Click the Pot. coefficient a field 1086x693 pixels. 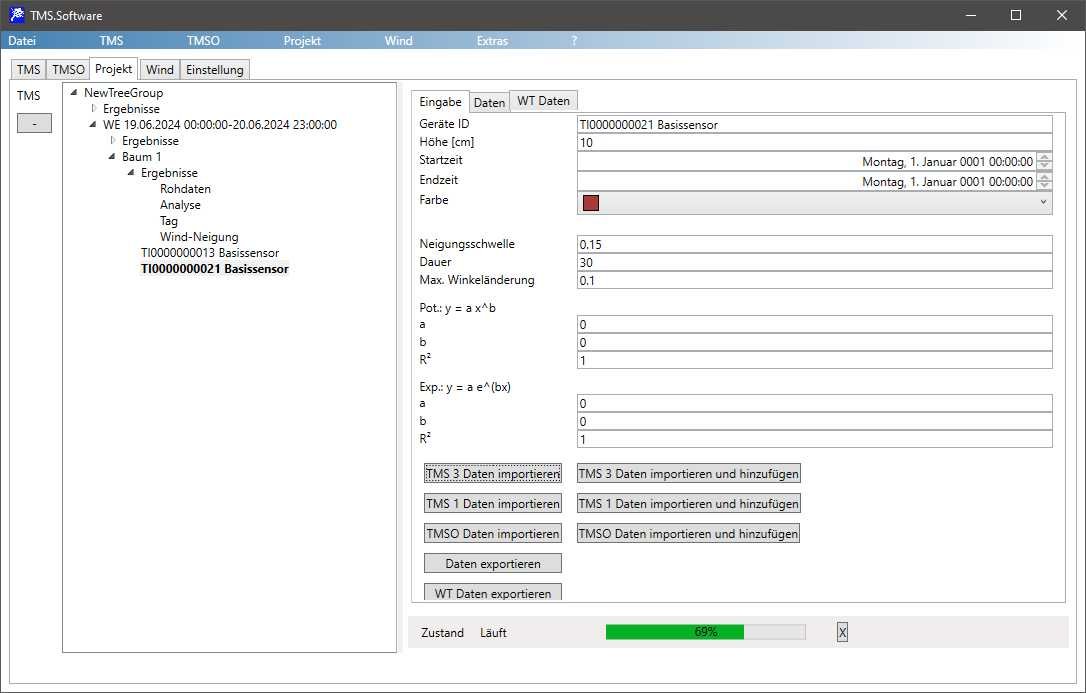(814, 325)
